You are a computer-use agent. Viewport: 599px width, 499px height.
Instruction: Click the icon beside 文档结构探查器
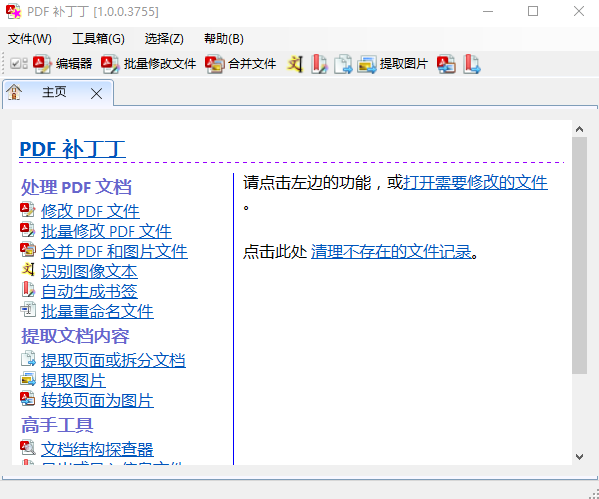click(x=28, y=447)
